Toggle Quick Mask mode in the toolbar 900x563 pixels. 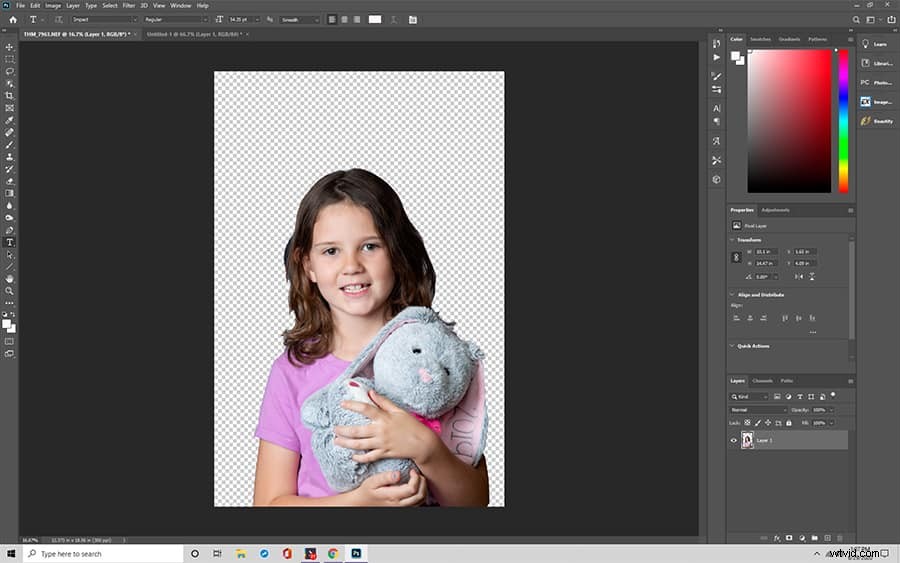(9, 341)
